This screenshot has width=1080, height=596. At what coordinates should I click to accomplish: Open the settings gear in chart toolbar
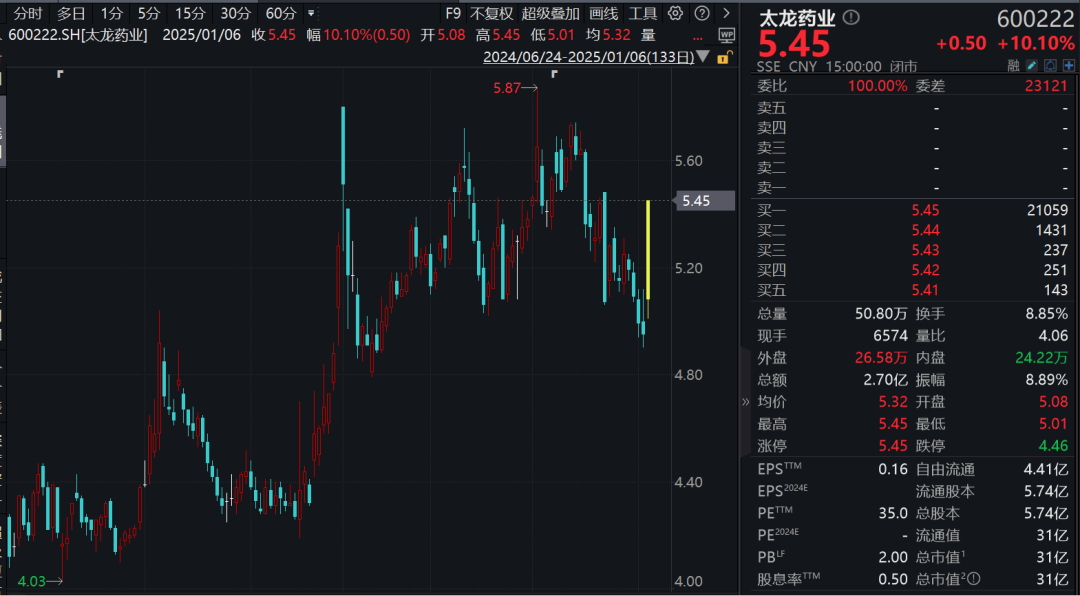676,13
